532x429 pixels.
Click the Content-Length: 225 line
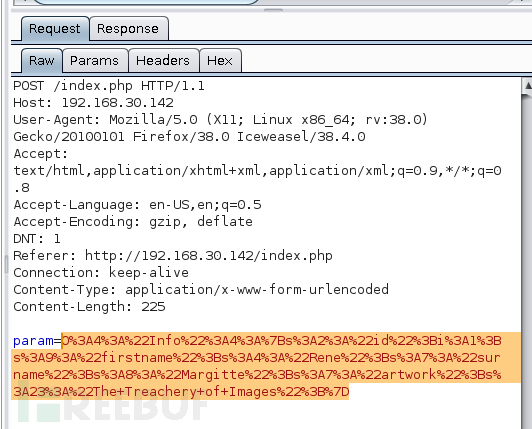[89, 306]
